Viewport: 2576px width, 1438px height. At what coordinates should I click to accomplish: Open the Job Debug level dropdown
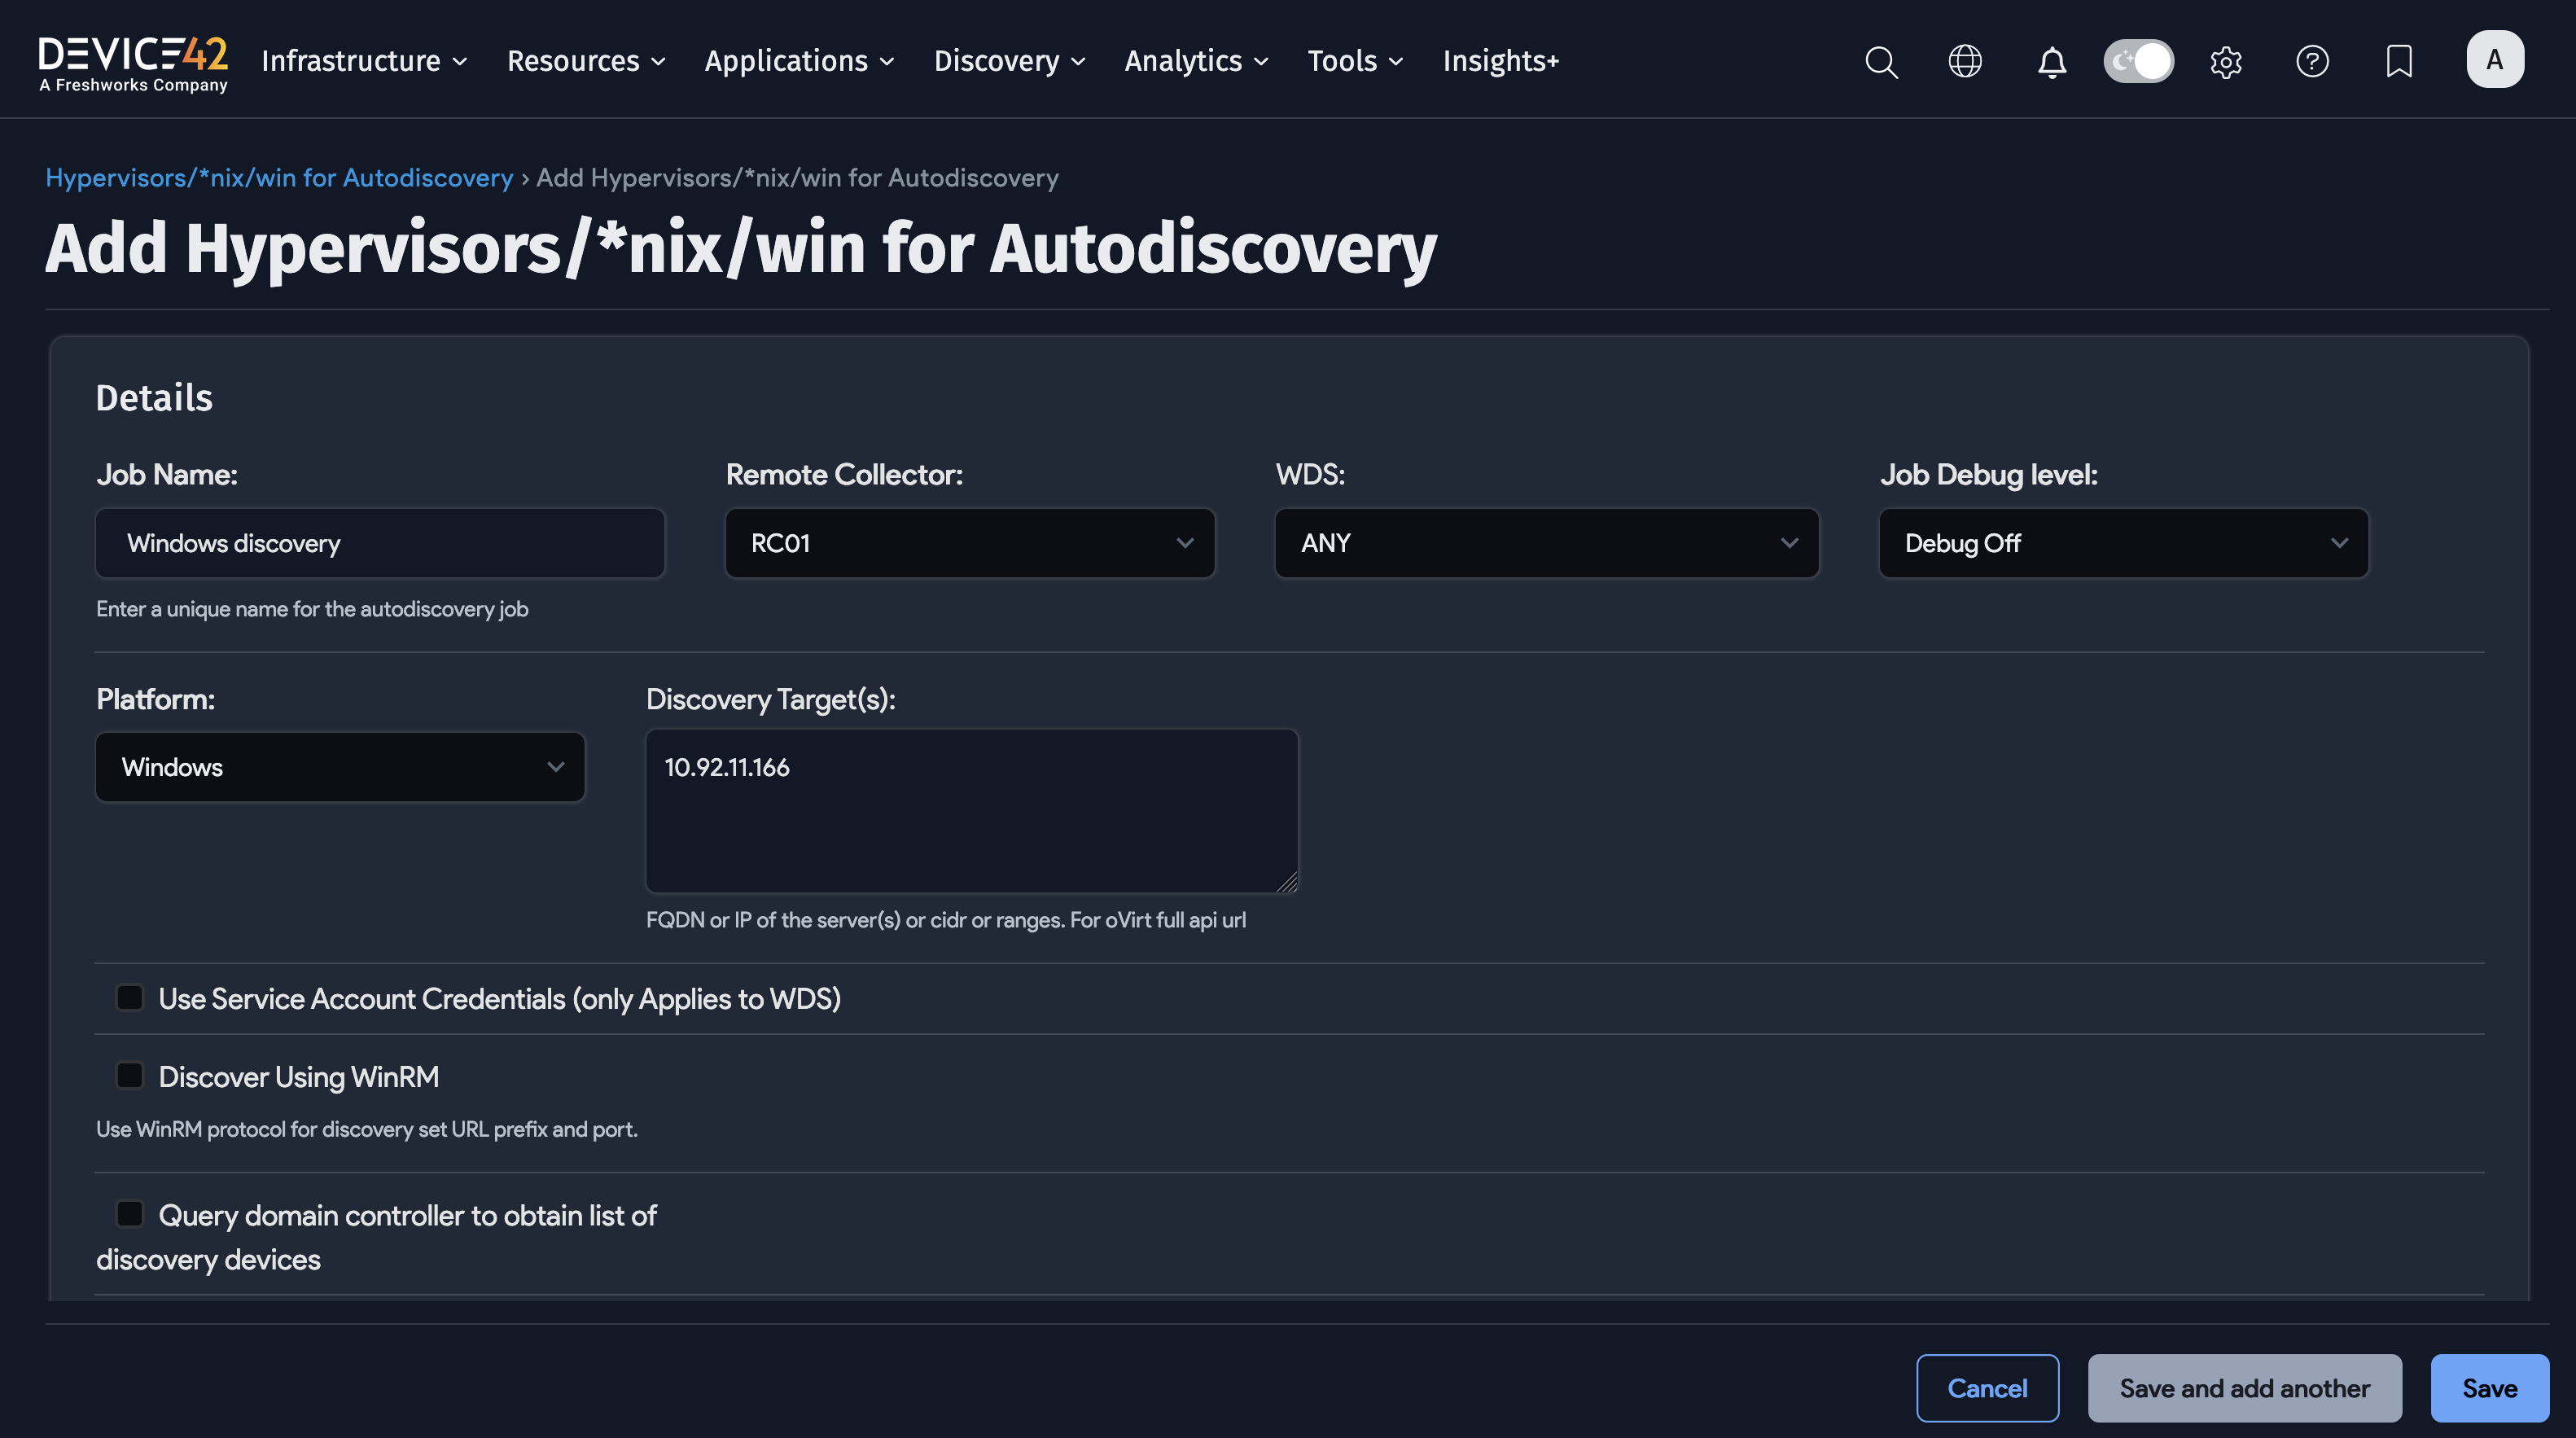point(2123,543)
